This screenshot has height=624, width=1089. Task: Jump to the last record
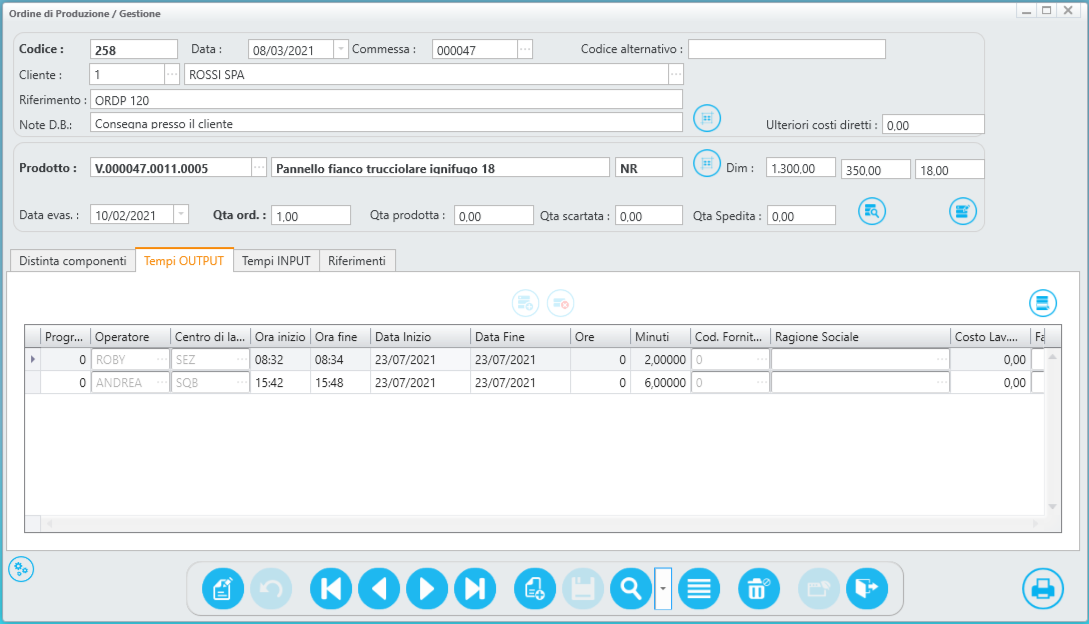475,589
